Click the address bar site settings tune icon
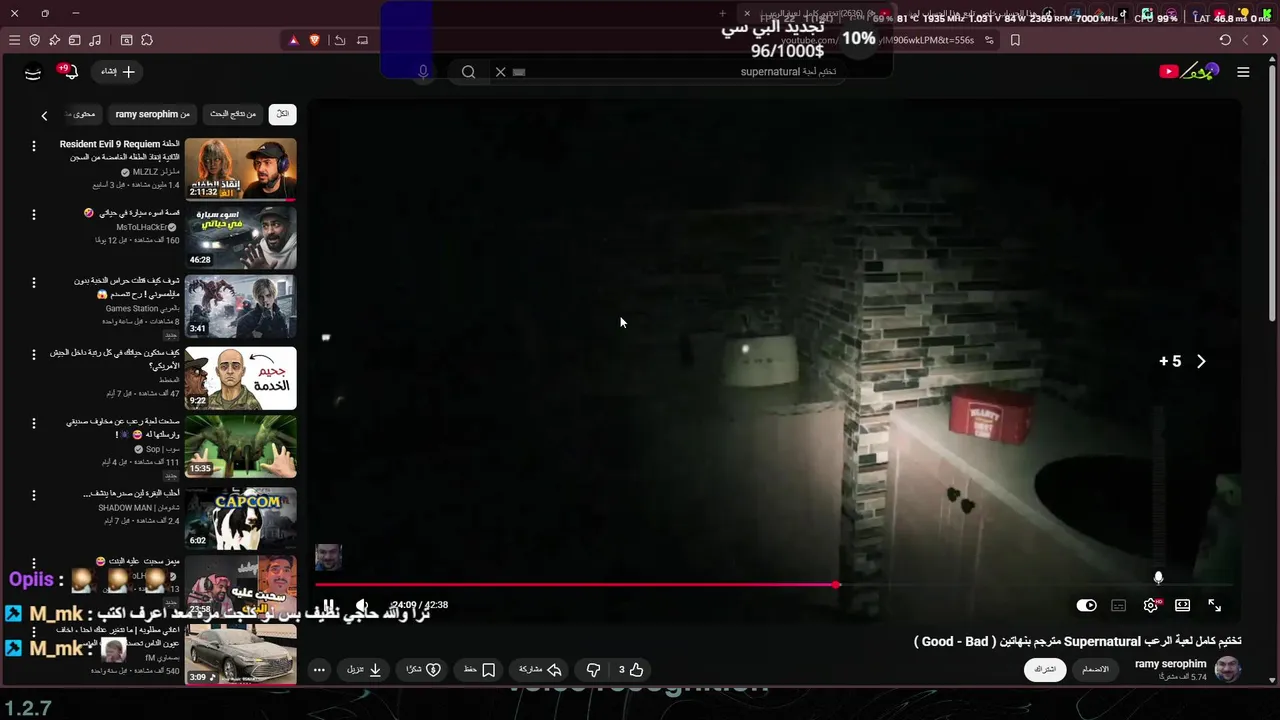Viewport: 1280px width, 720px height. pyautogui.click(x=989, y=40)
